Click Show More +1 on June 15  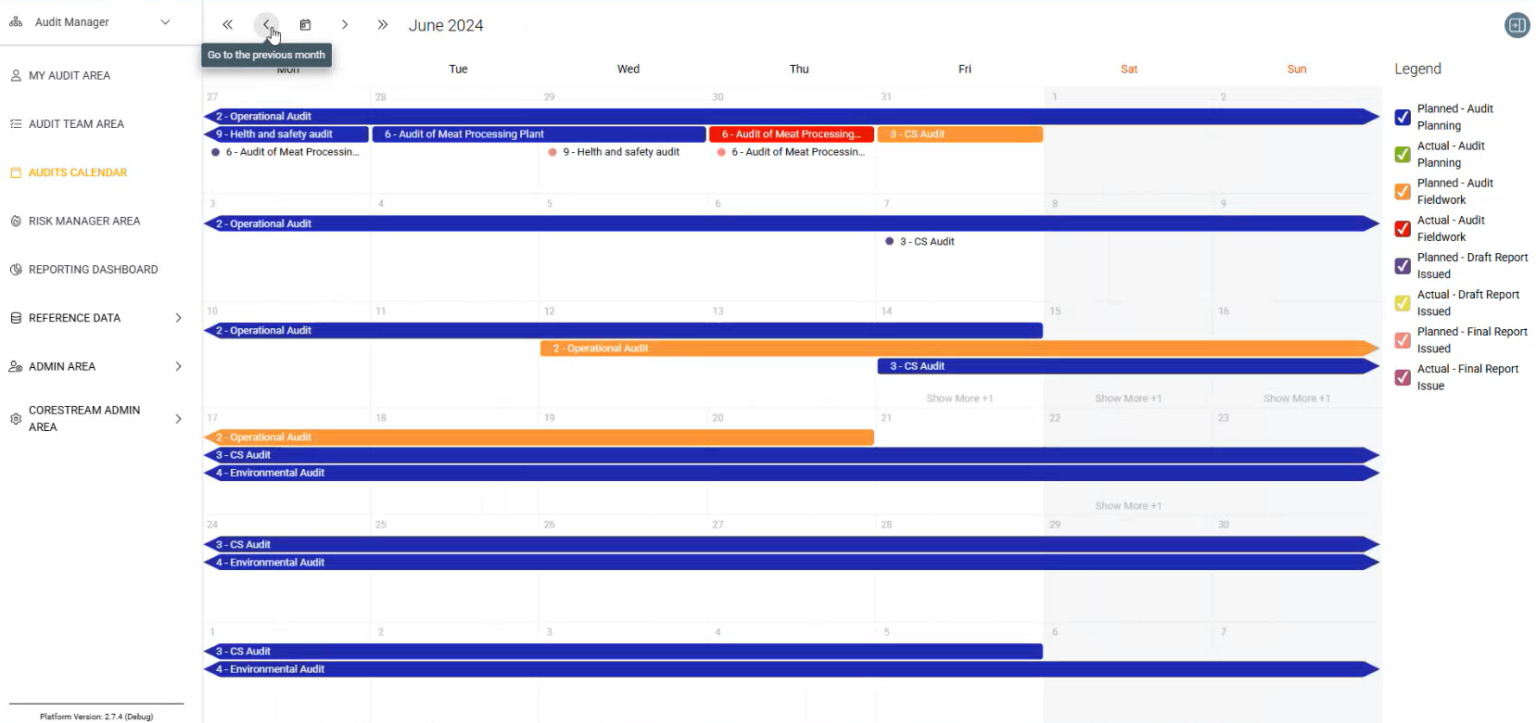(1127, 398)
